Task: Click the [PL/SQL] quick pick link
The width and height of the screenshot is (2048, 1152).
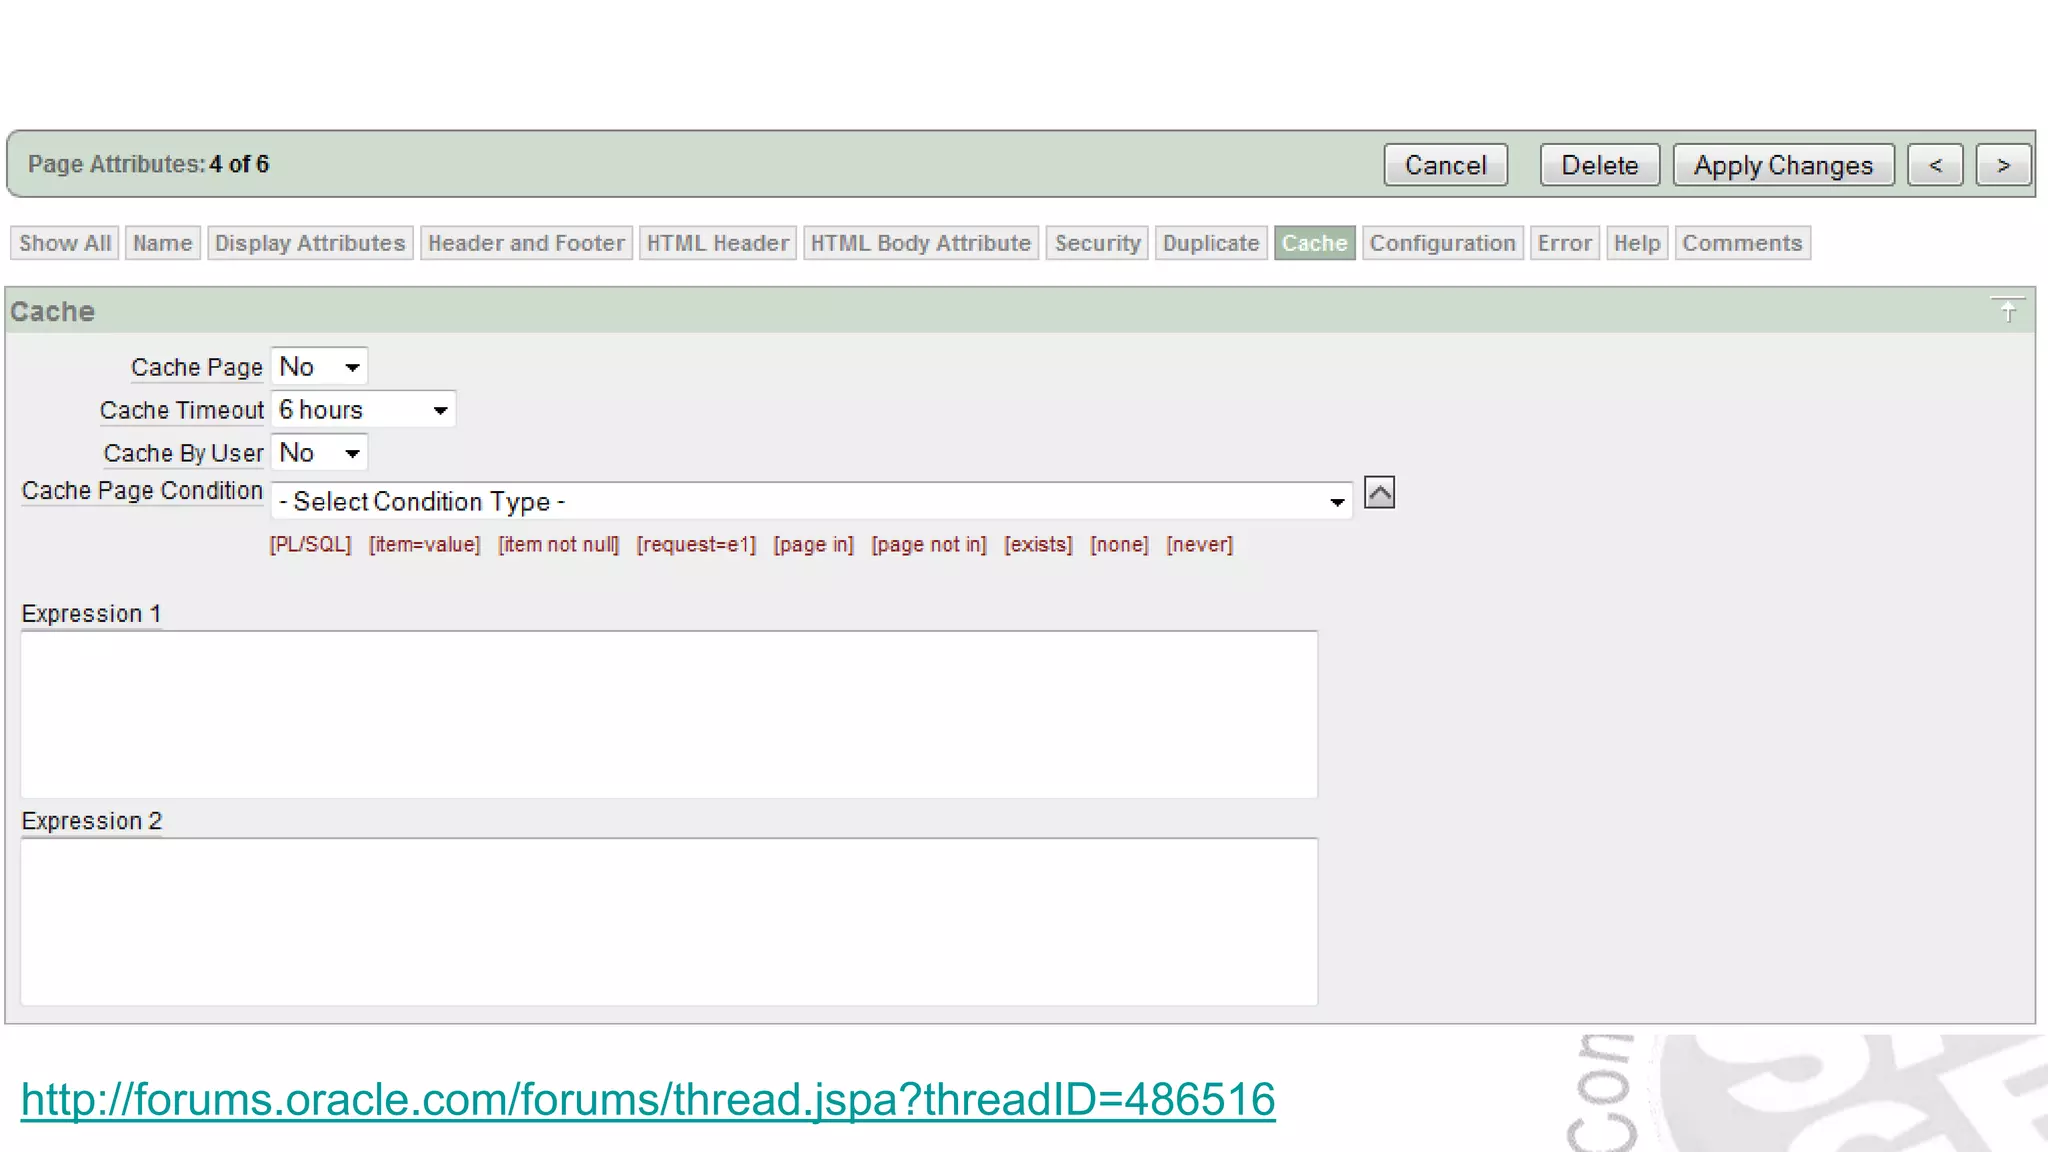Action: (310, 545)
